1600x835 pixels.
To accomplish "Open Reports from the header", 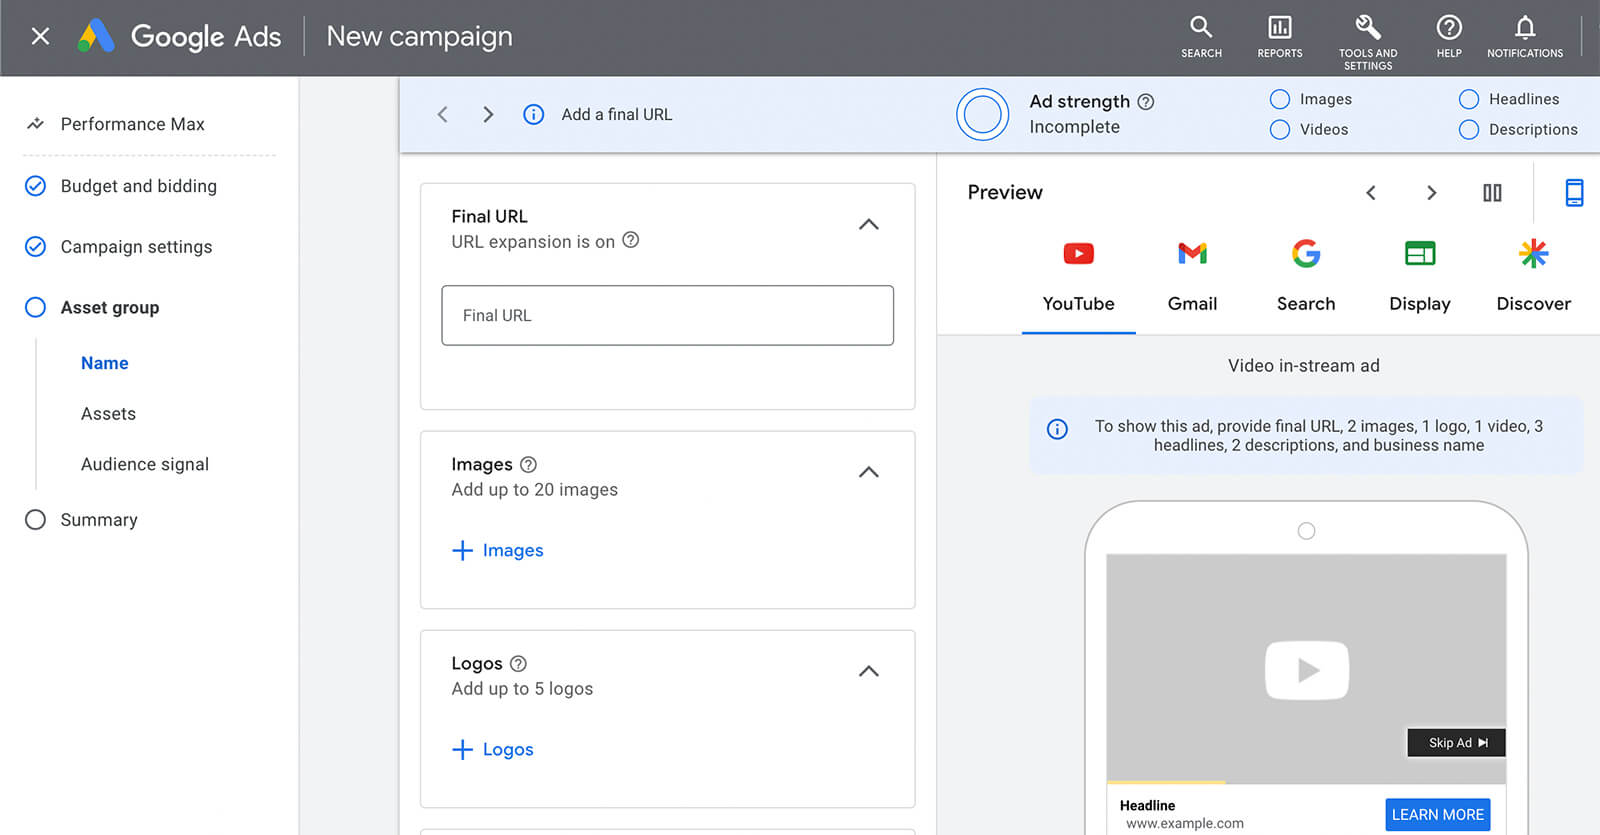I will pos(1280,37).
